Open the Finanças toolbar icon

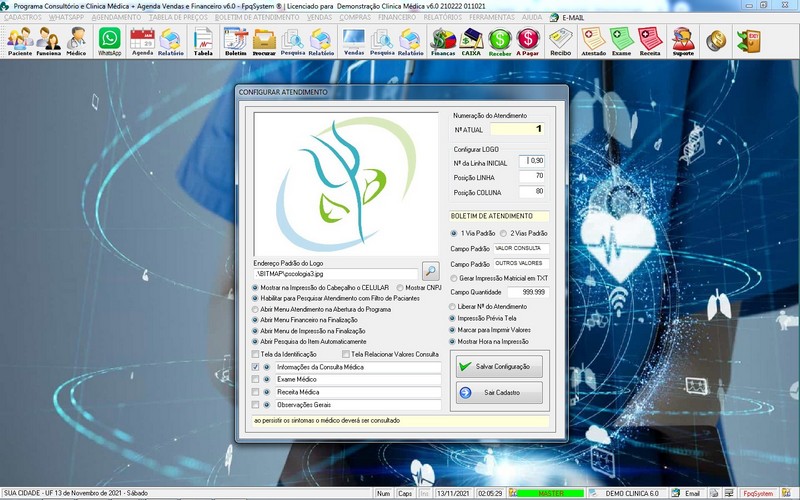point(443,41)
